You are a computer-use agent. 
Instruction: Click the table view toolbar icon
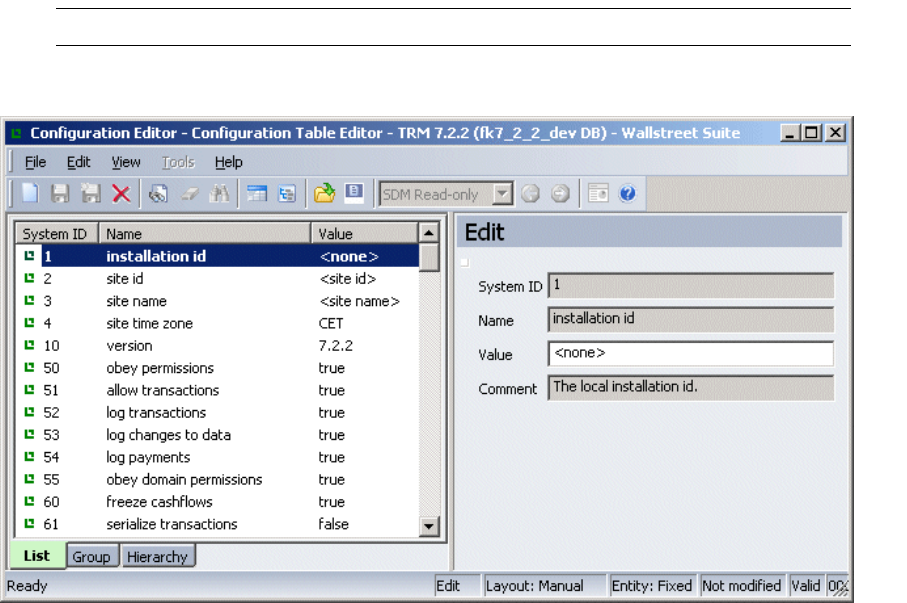256,193
